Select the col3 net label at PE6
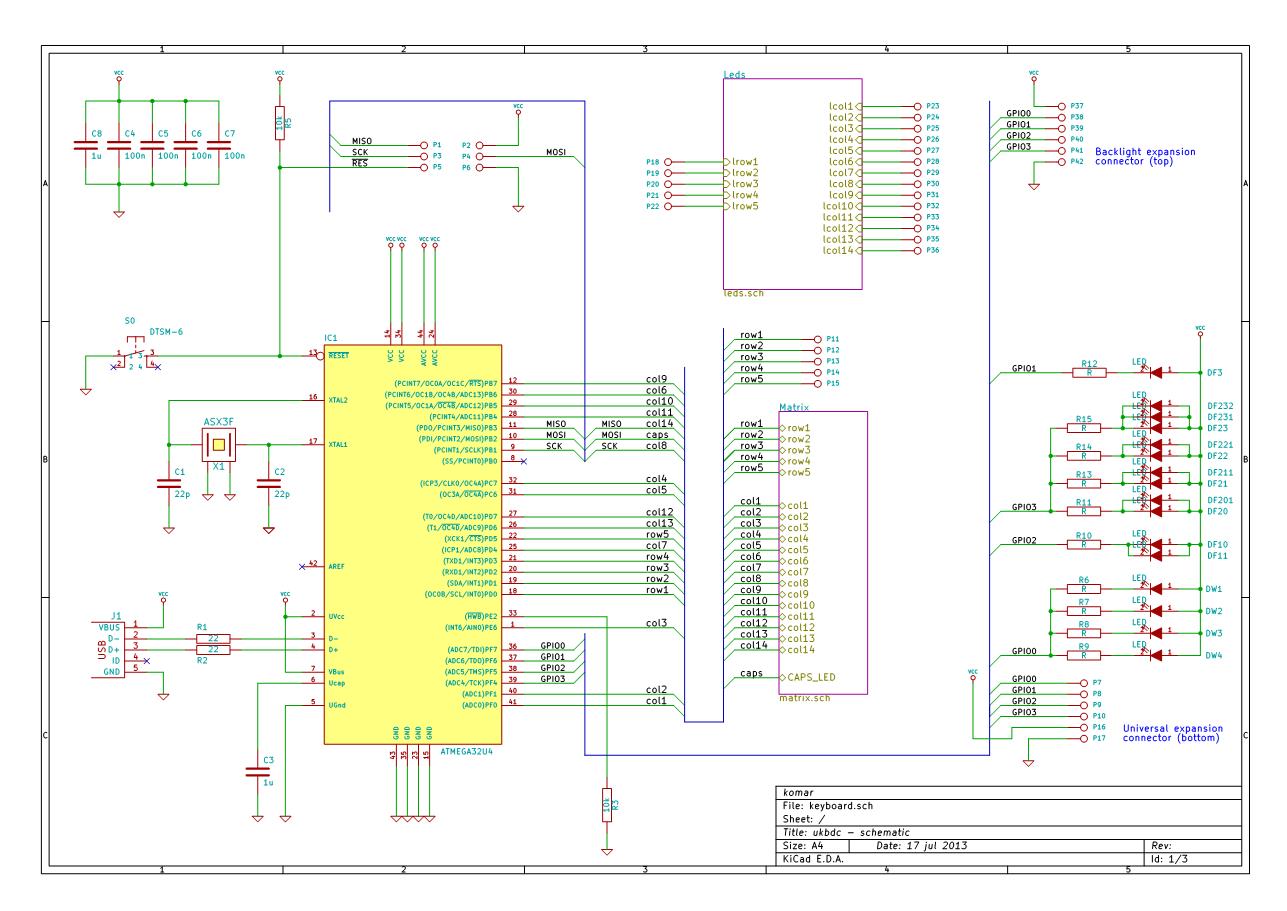Viewport: 1287px width, 911px height. point(656,624)
